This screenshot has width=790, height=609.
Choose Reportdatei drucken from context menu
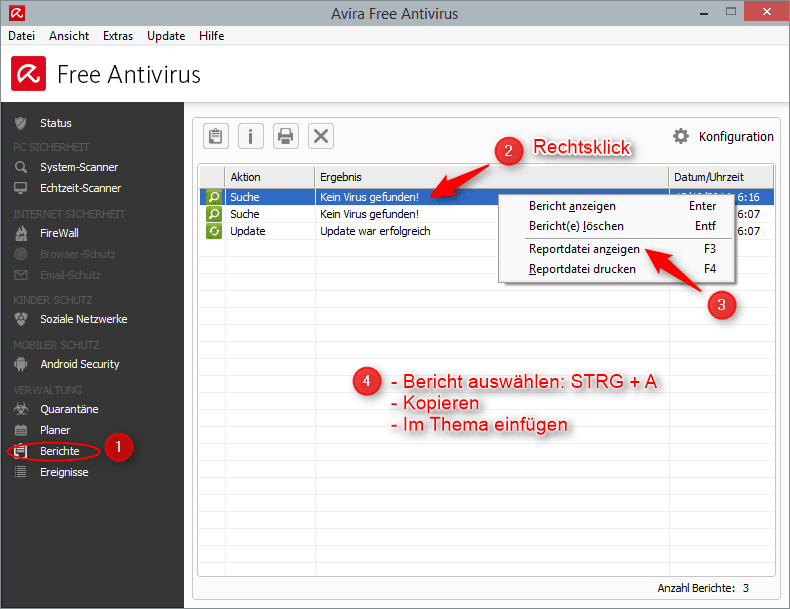pyautogui.click(x=617, y=269)
